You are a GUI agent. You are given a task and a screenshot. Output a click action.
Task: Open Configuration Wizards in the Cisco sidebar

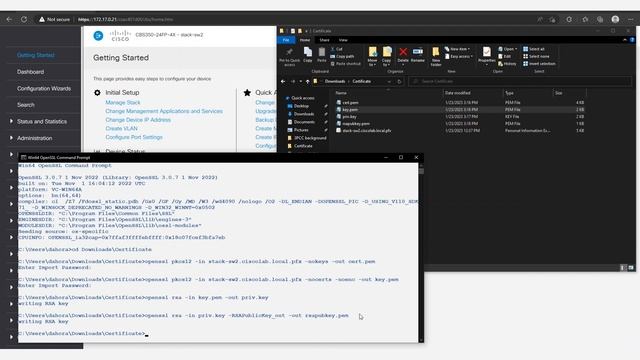(x=44, y=88)
